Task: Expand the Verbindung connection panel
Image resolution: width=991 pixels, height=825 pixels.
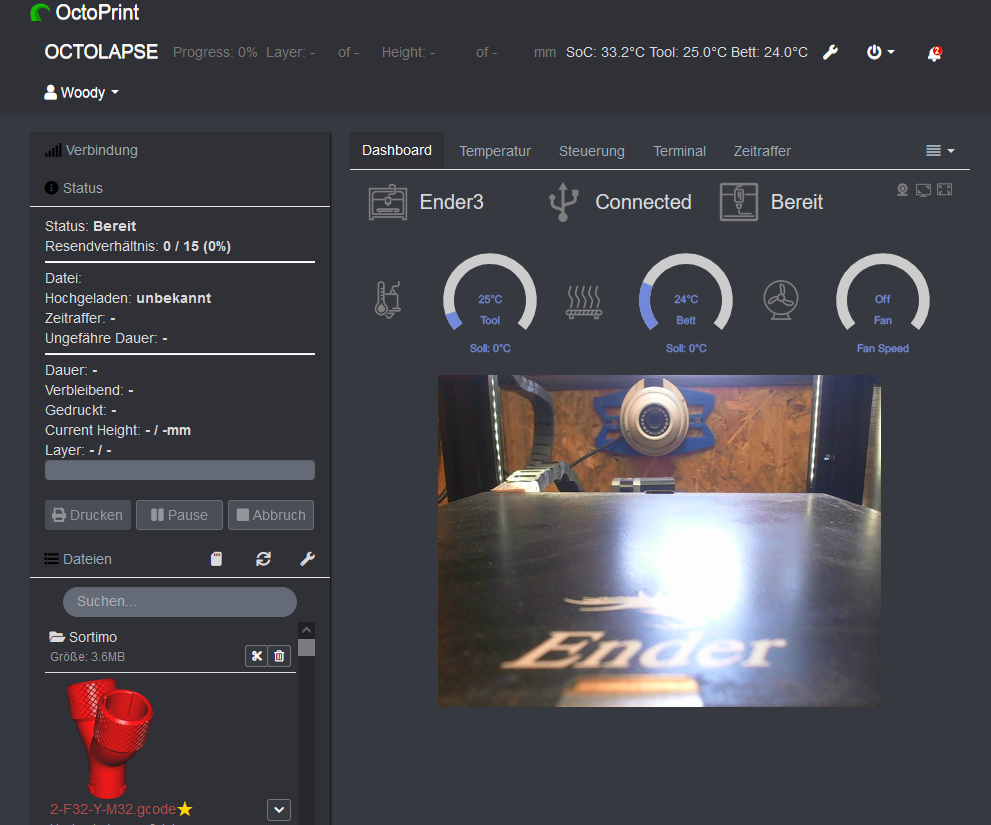Action: tap(92, 150)
